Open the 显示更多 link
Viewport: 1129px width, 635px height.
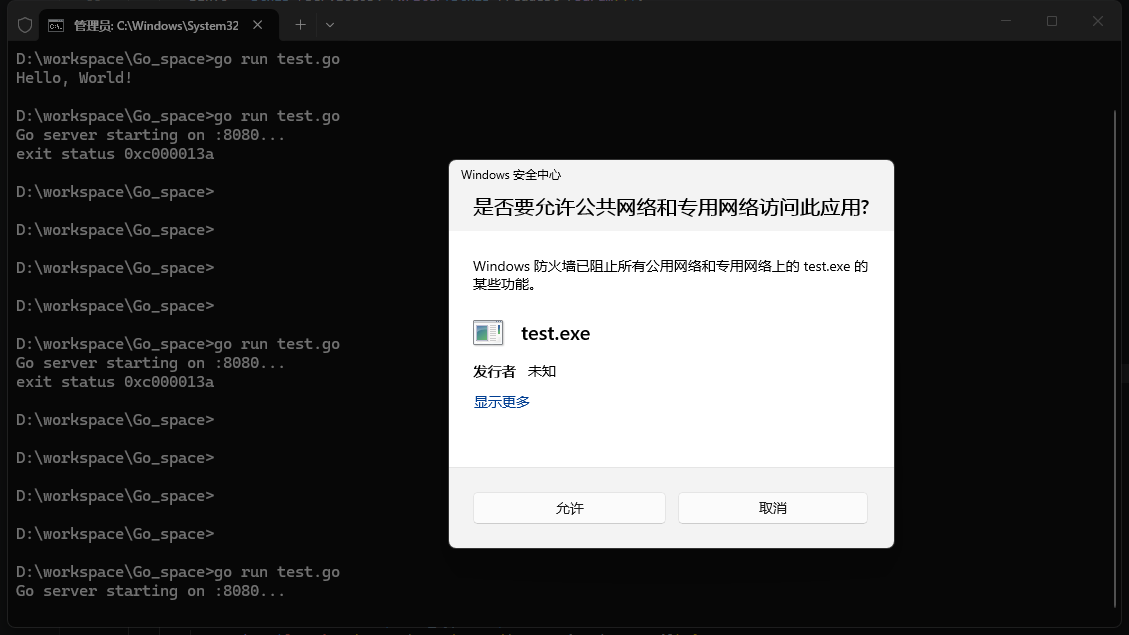502,402
